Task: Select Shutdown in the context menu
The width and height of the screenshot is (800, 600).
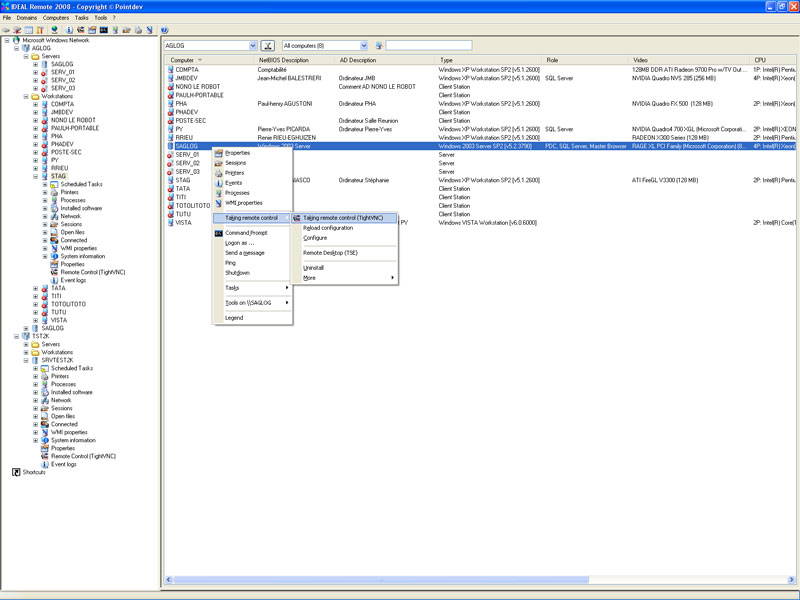Action: [x=253, y=273]
